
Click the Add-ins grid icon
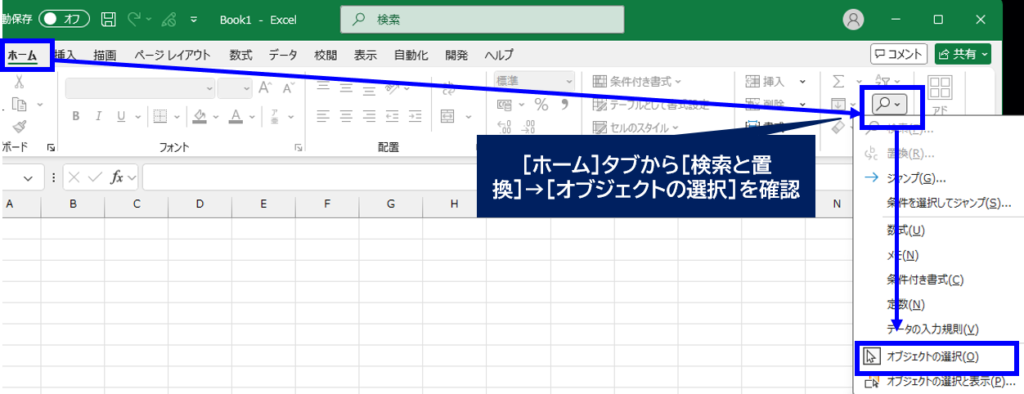(939, 88)
